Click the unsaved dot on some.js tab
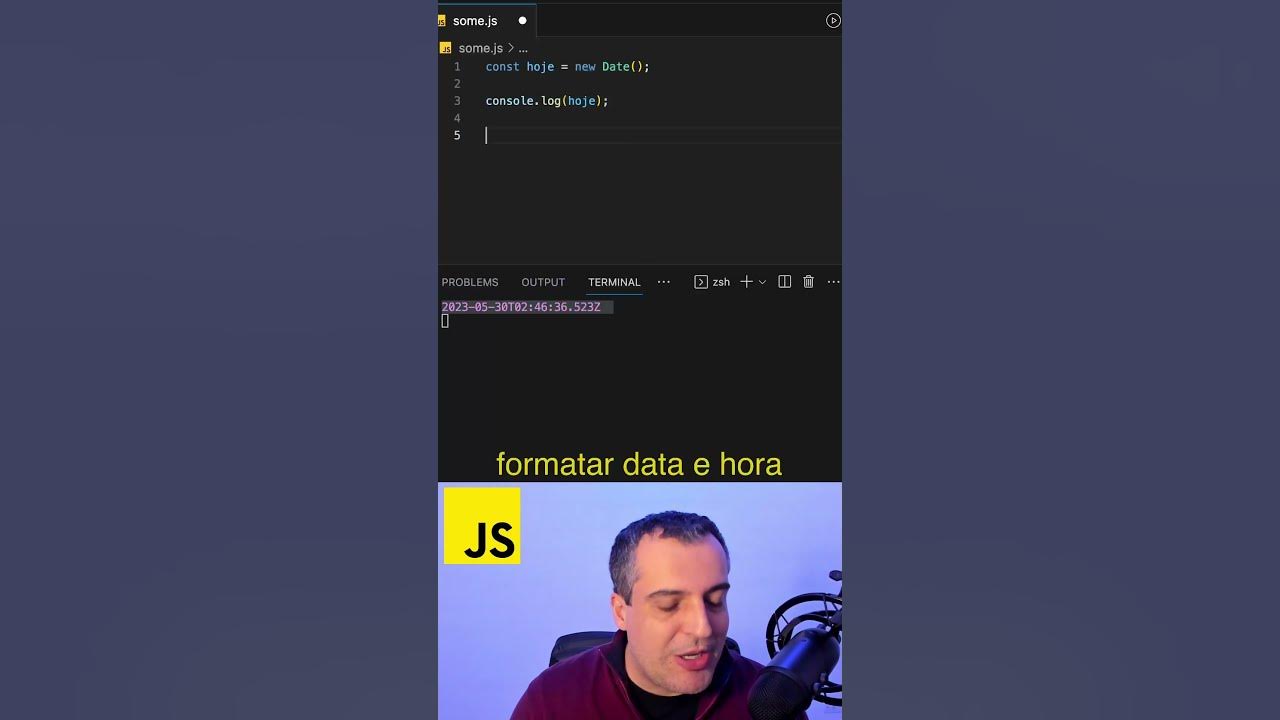 coord(522,21)
